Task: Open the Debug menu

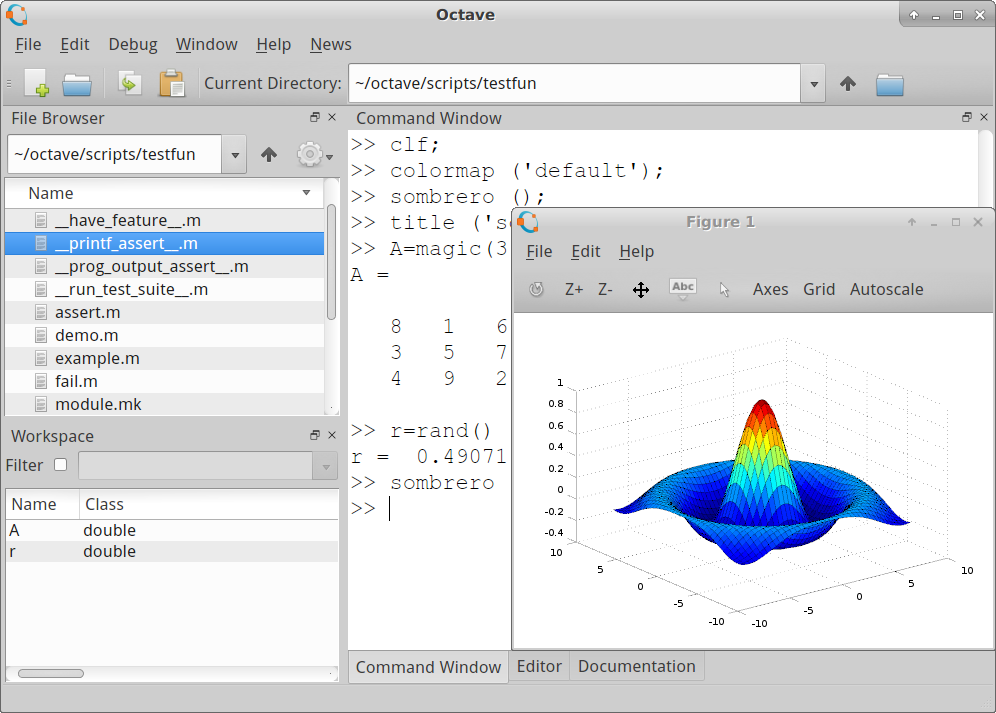Action: coord(132,44)
